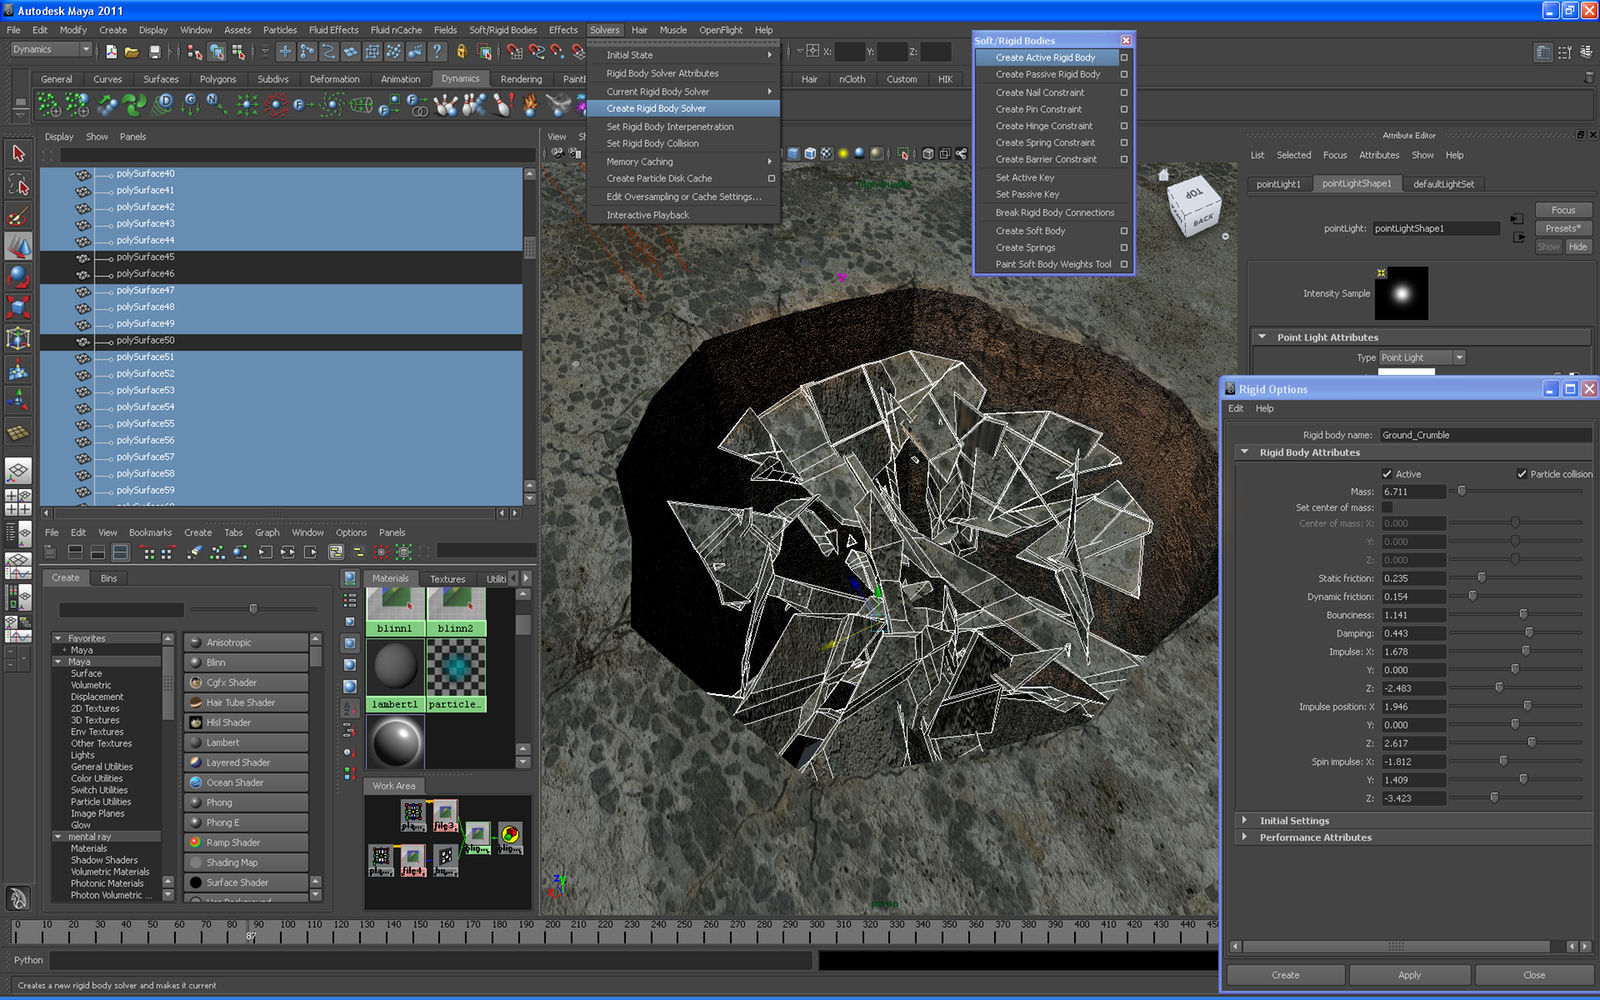The height and width of the screenshot is (1000, 1600).
Task: Open options box for Paint Soft Body Weights Tool
Action: (x=1124, y=264)
